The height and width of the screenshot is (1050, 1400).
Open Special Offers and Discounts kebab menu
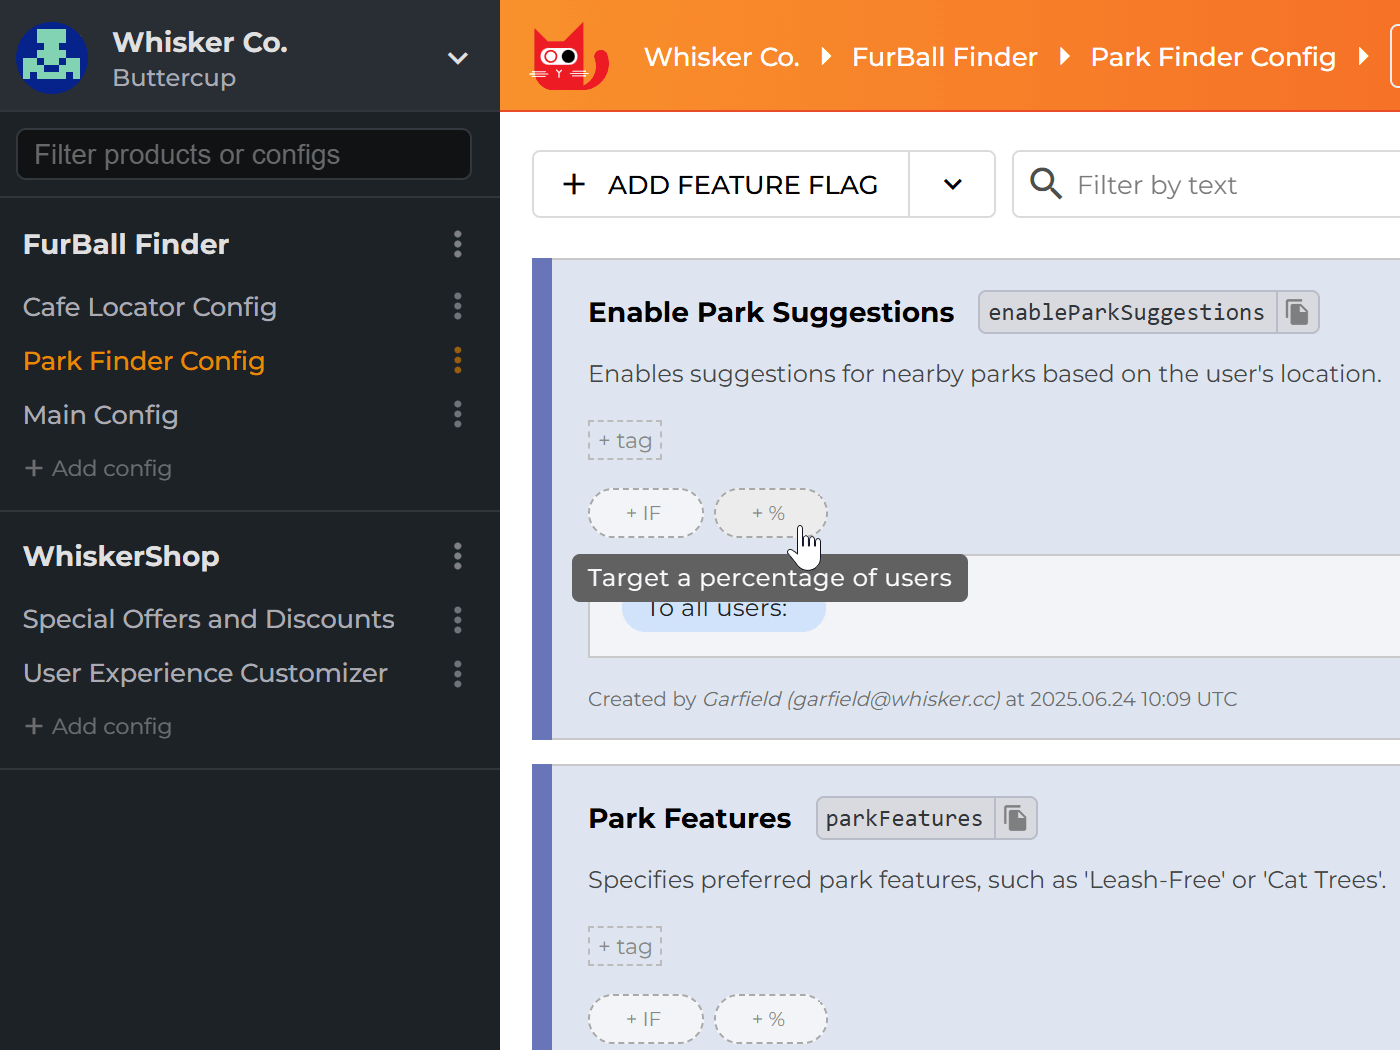(x=457, y=620)
